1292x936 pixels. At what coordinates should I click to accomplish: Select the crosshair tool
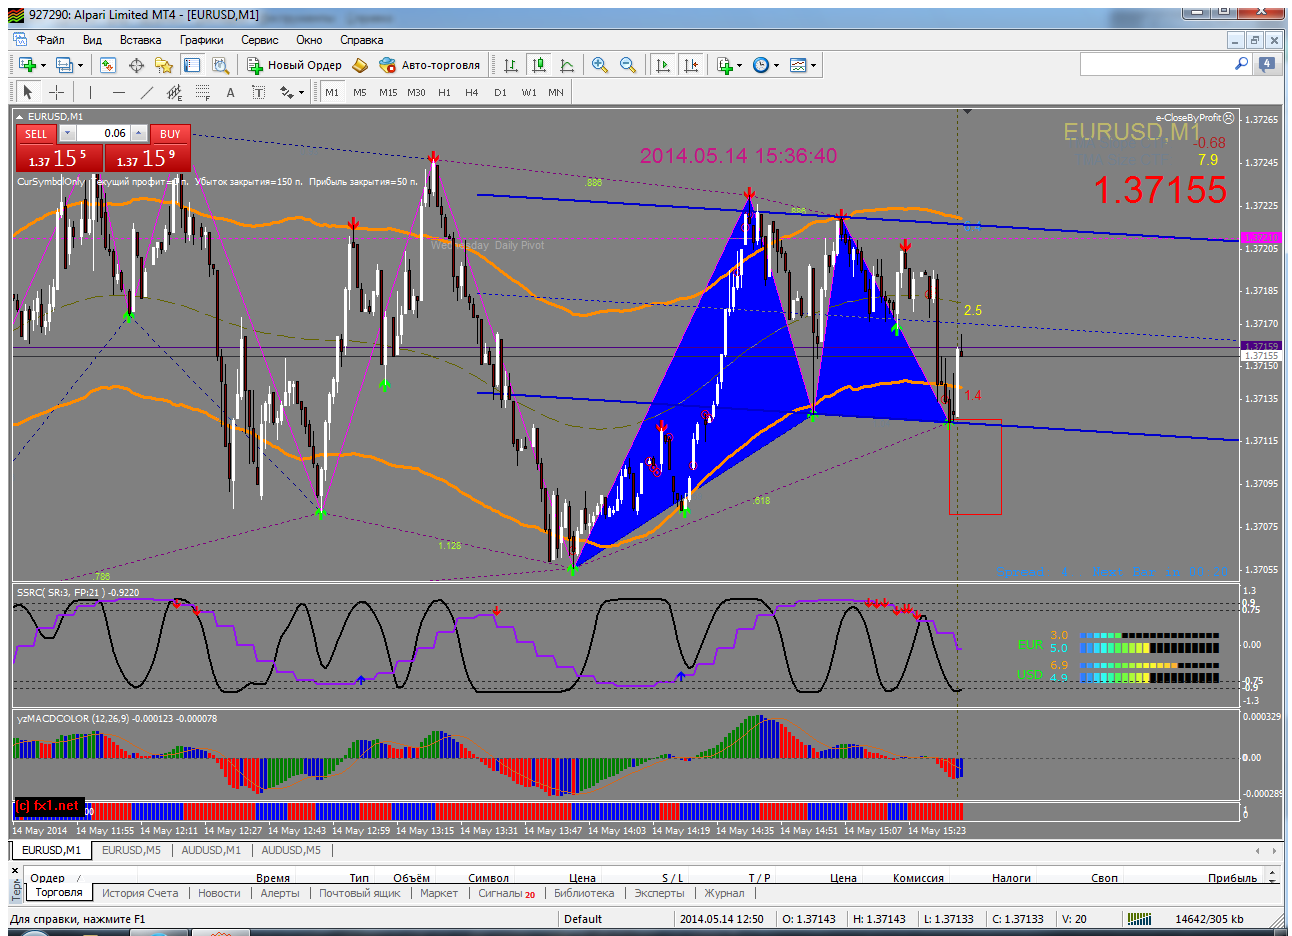(x=57, y=92)
